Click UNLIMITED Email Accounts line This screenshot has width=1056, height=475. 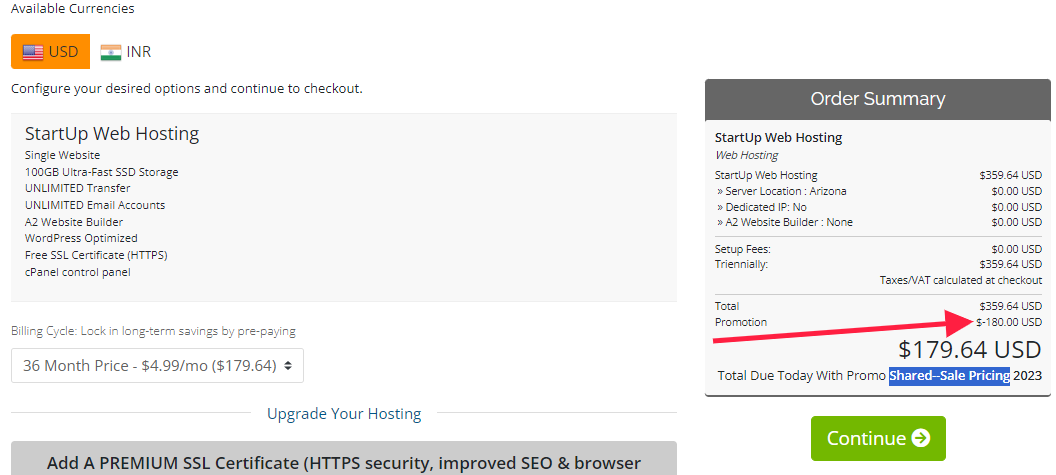95,205
